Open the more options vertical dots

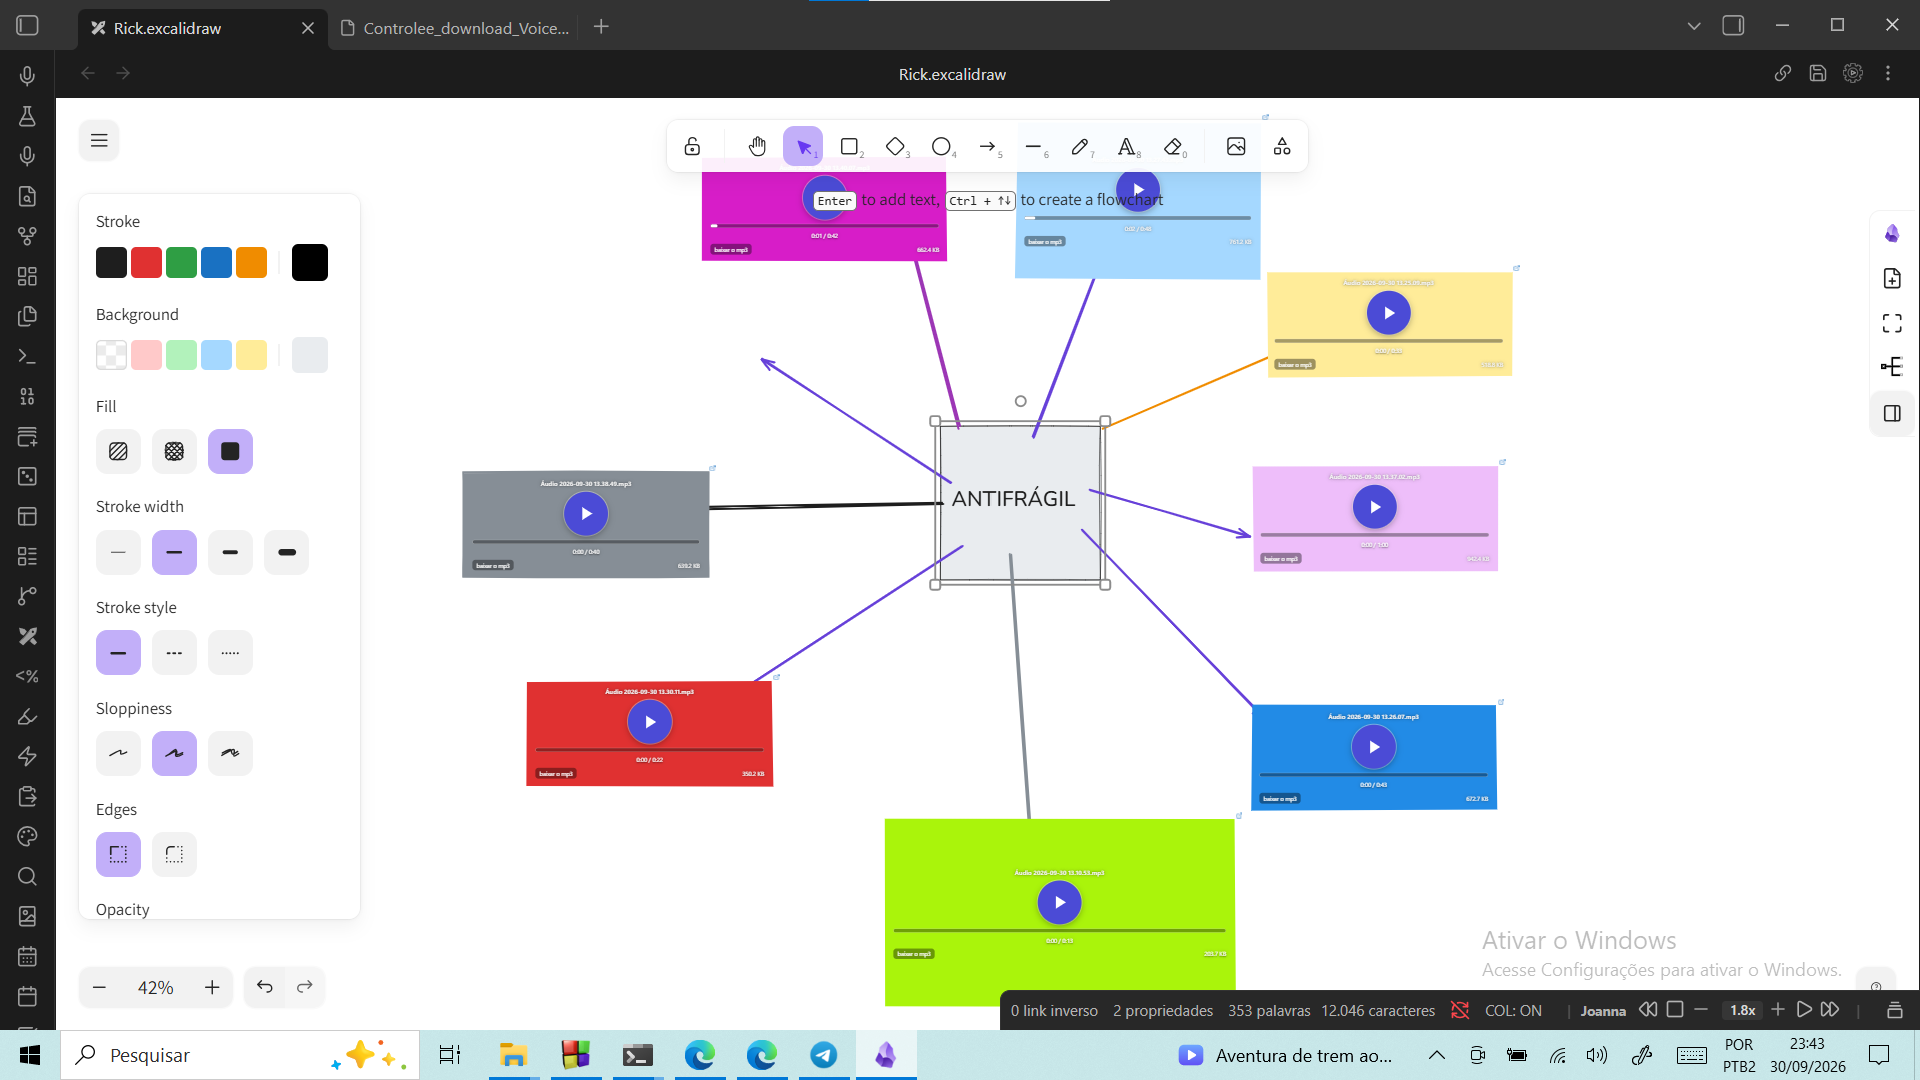[x=1888, y=73]
